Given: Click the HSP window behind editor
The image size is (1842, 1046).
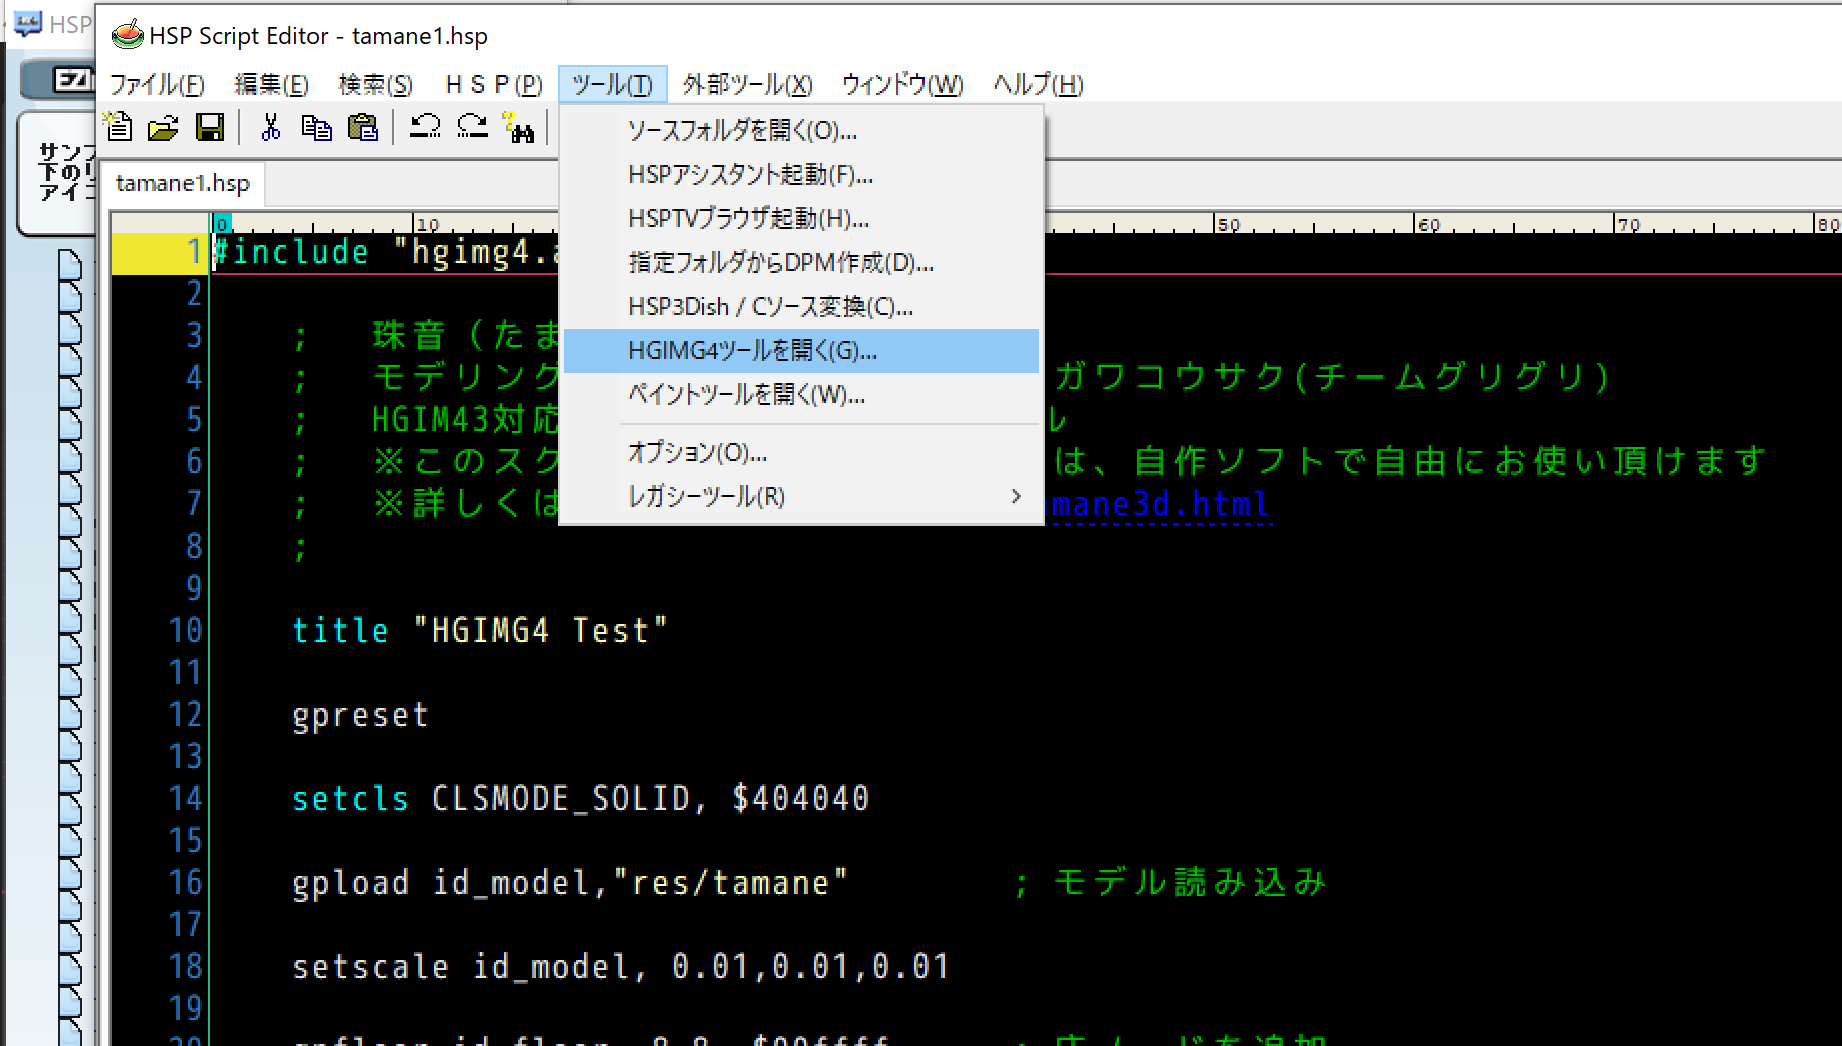Looking at the screenshot, I should (50, 24).
